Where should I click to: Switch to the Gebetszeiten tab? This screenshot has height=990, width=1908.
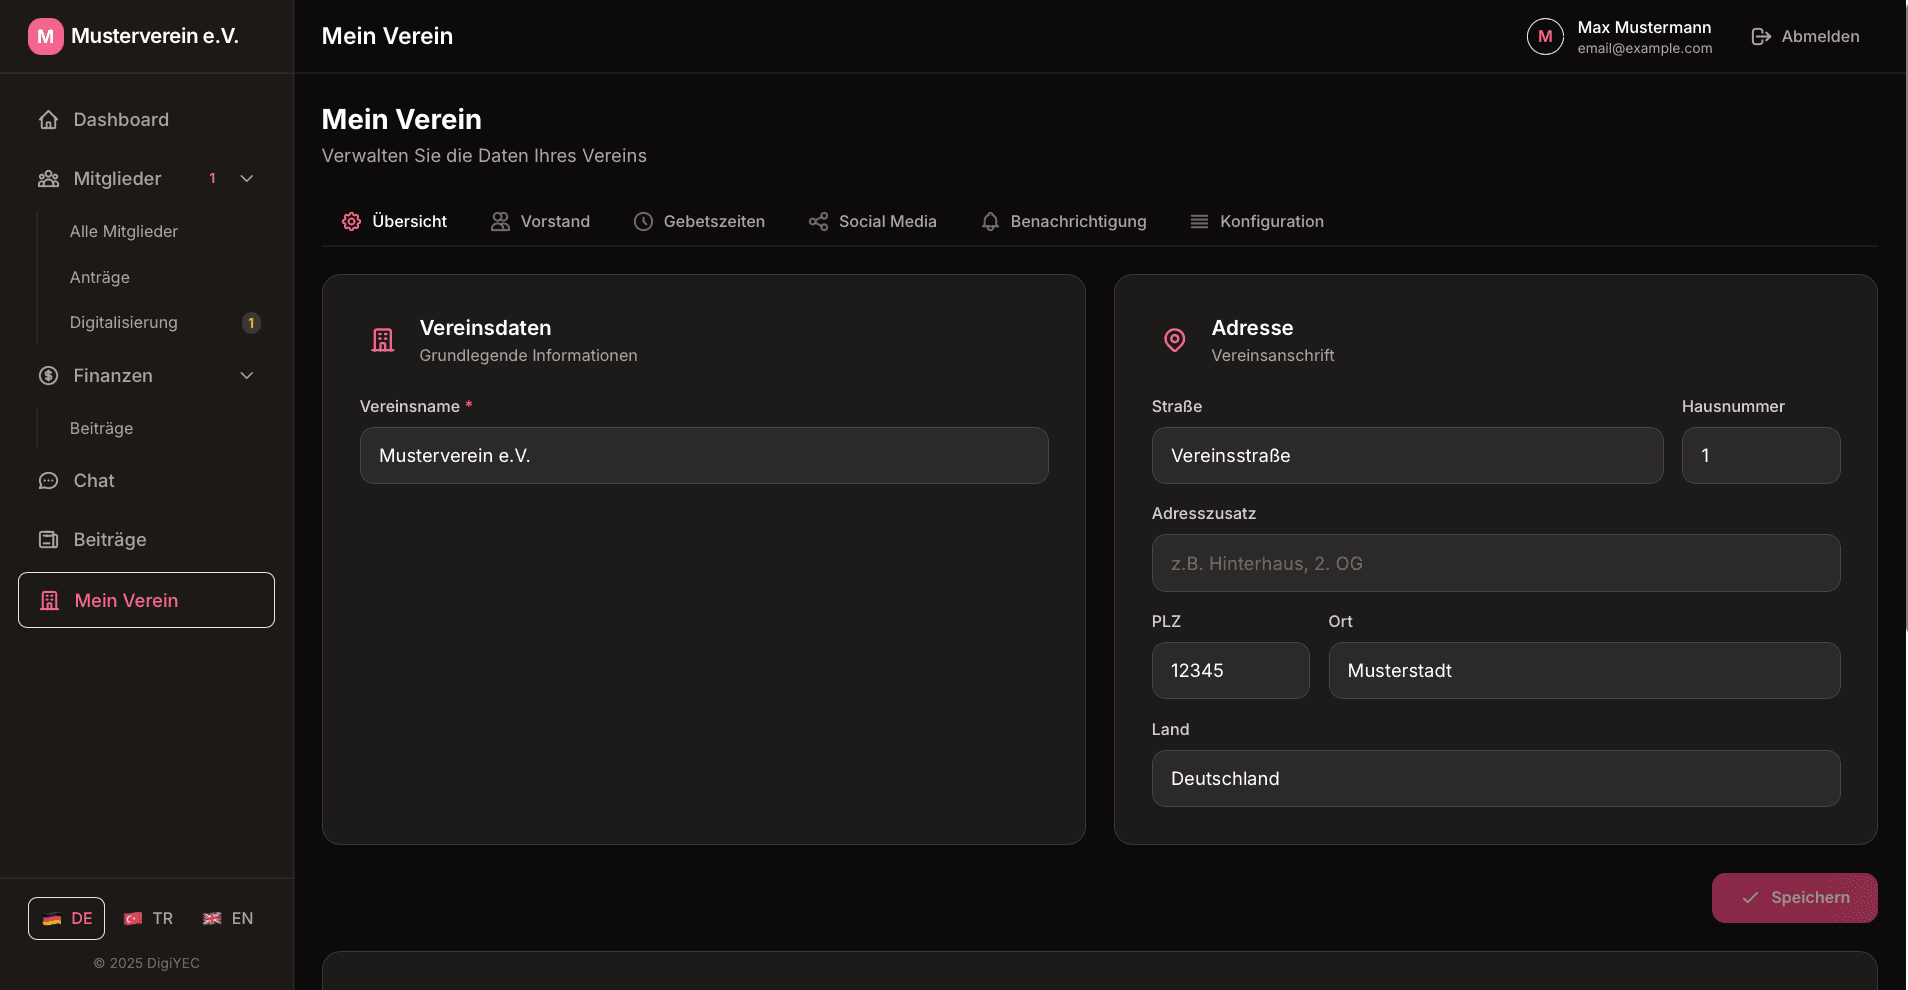pyautogui.click(x=699, y=222)
